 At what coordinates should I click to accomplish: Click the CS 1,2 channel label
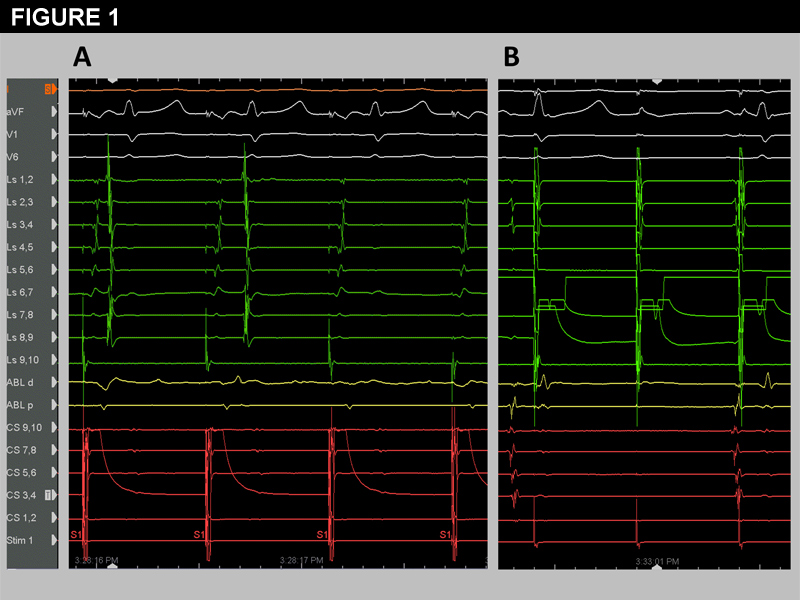click(20, 518)
